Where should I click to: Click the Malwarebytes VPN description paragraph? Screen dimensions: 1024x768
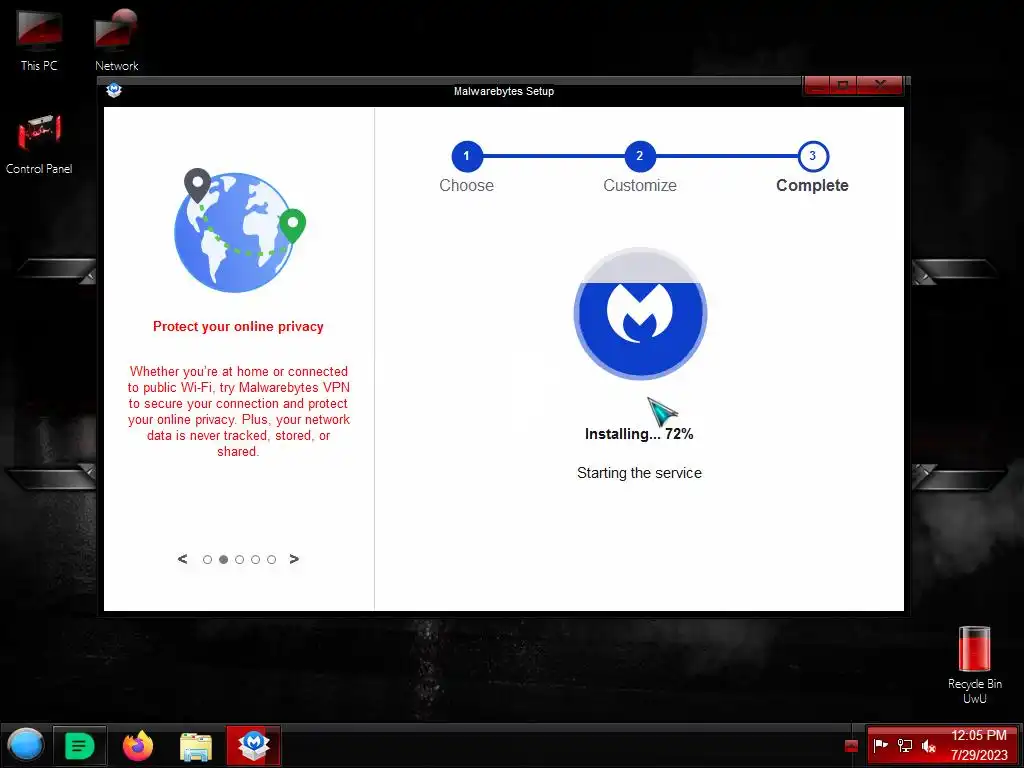(x=238, y=411)
